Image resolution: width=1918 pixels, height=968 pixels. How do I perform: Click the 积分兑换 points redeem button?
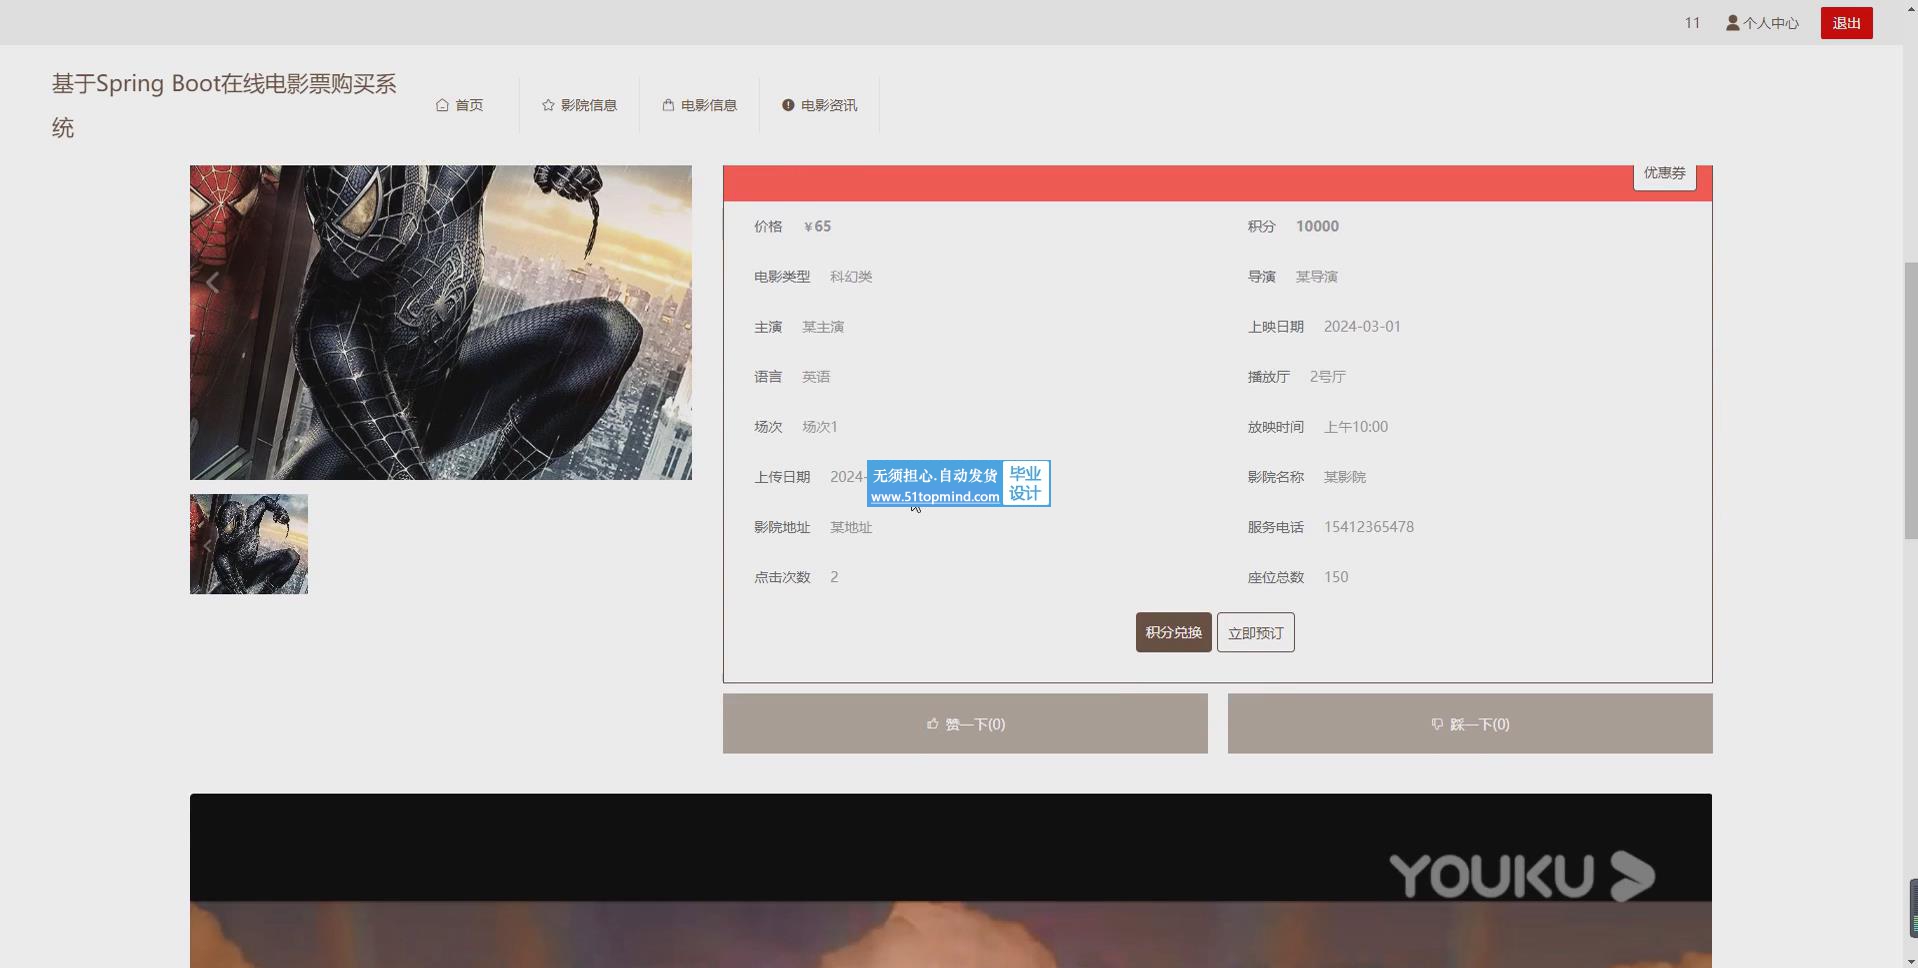1173,633
